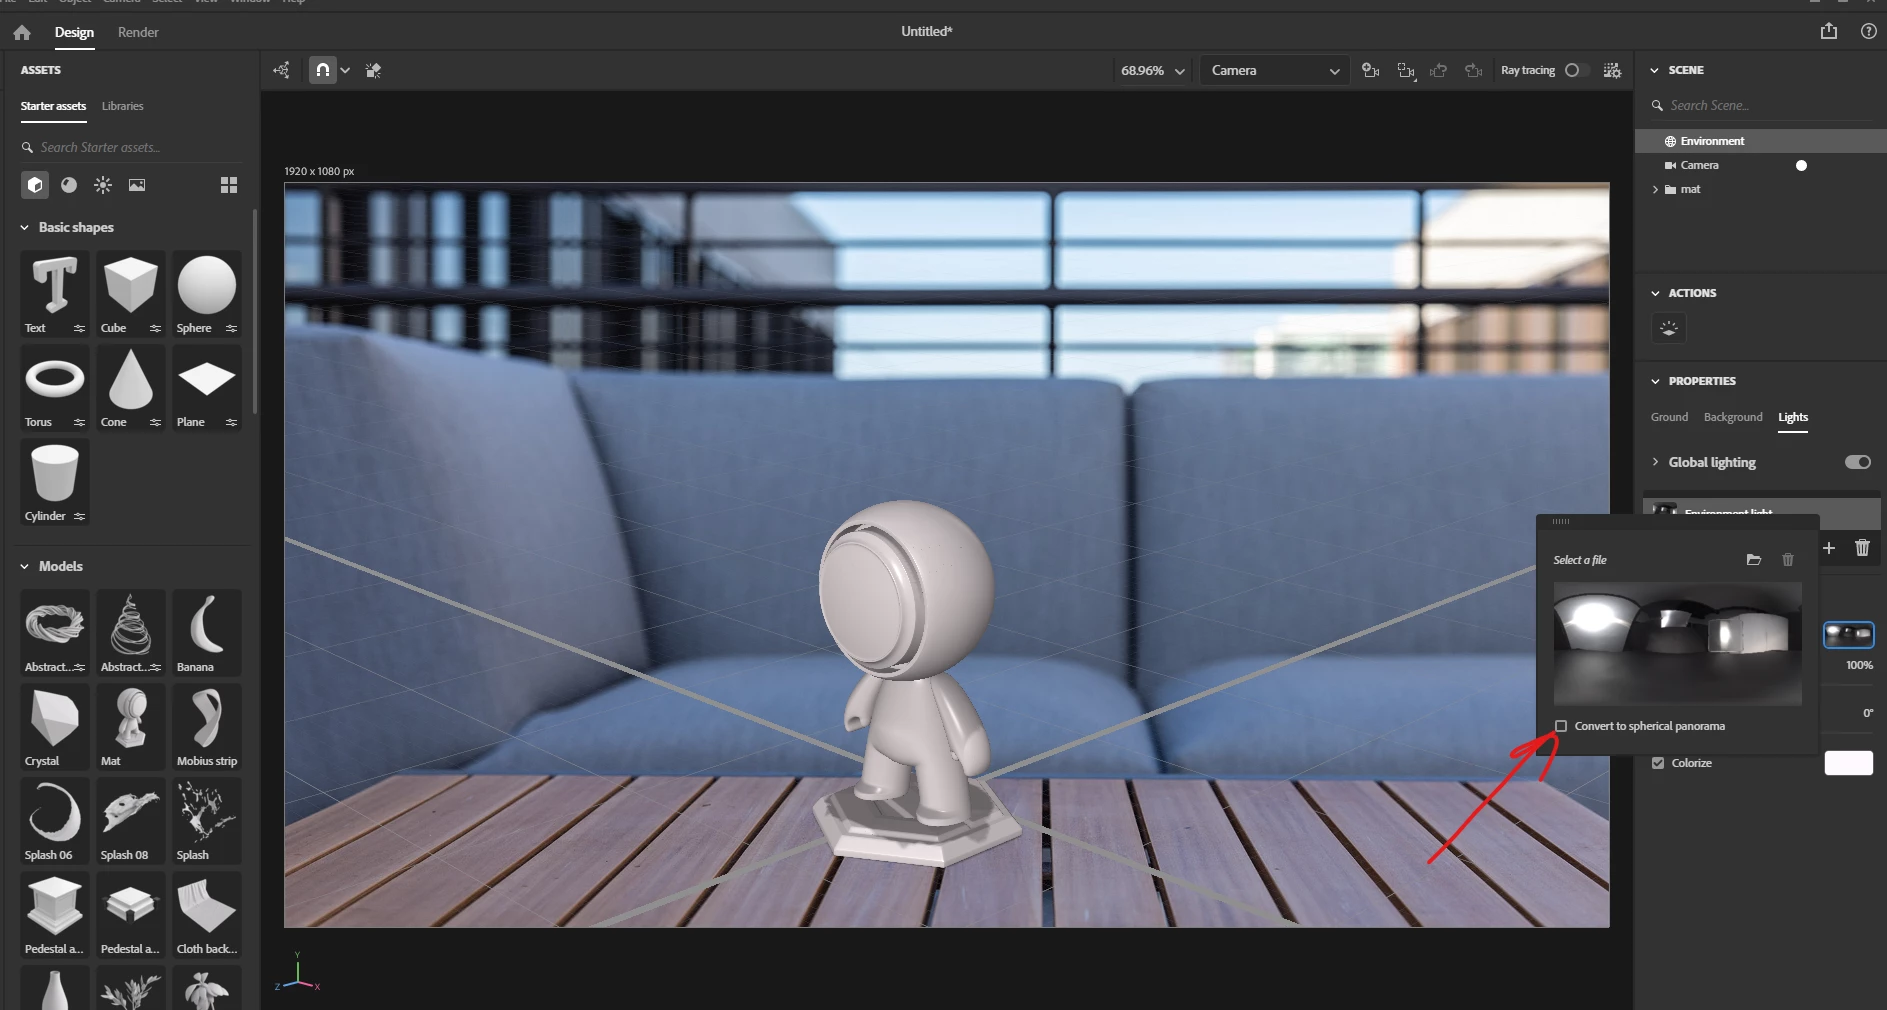The image size is (1887, 1010).
Task: Open the snapping options dropdown arrow
Action: tap(345, 70)
